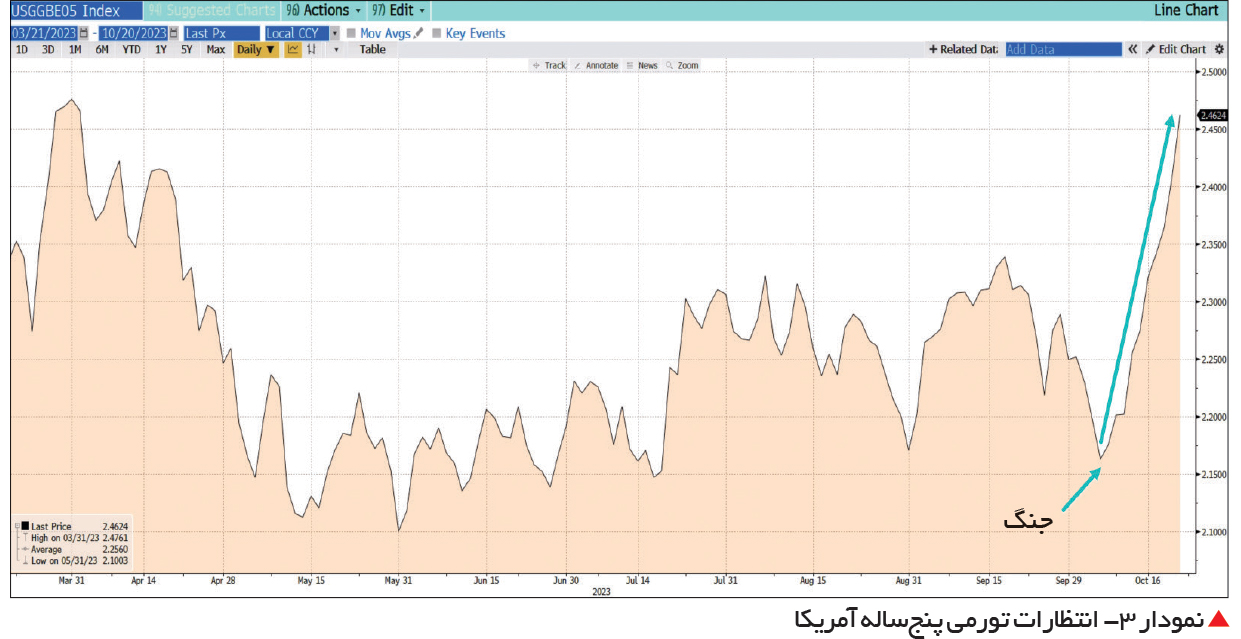Click the Related Data button
The width and height of the screenshot is (1241, 639).
963,49
